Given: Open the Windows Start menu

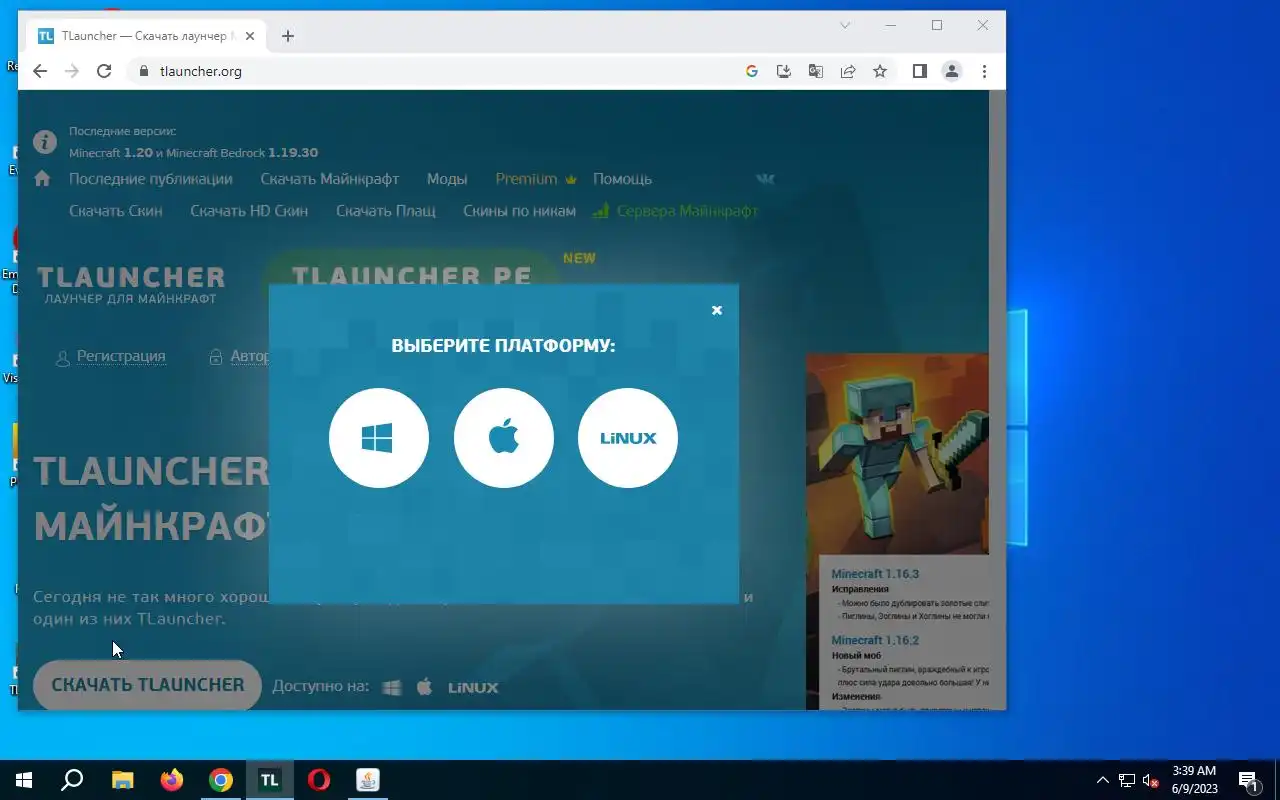Looking at the screenshot, I should 24,780.
